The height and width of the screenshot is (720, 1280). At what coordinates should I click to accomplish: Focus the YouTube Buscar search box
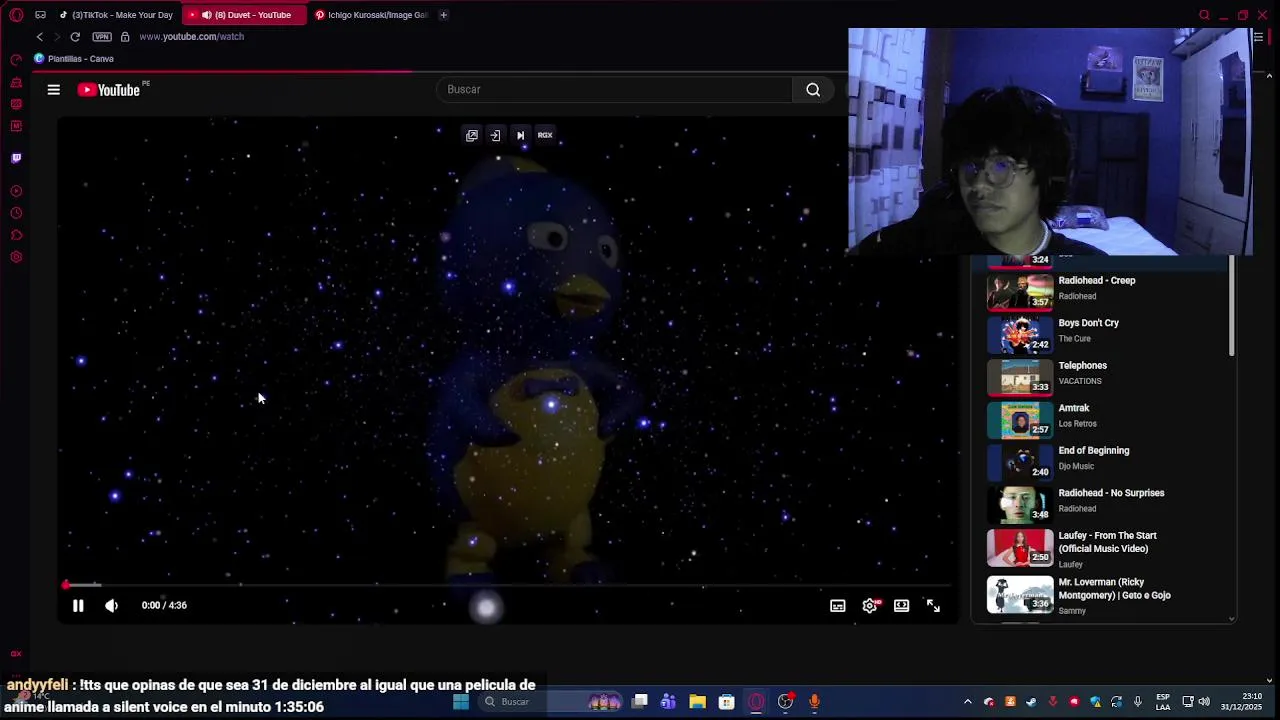pos(614,90)
